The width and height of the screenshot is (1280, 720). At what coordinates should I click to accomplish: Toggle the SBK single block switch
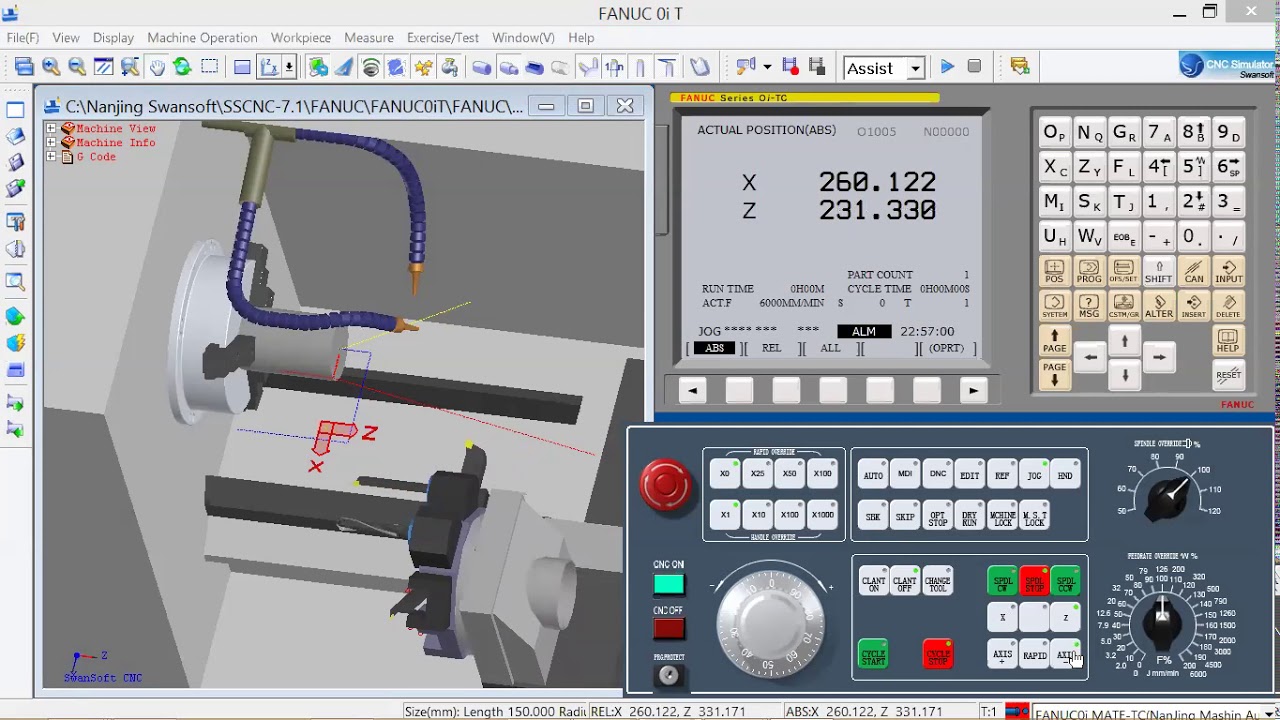pyautogui.click(x=873, y=516)
